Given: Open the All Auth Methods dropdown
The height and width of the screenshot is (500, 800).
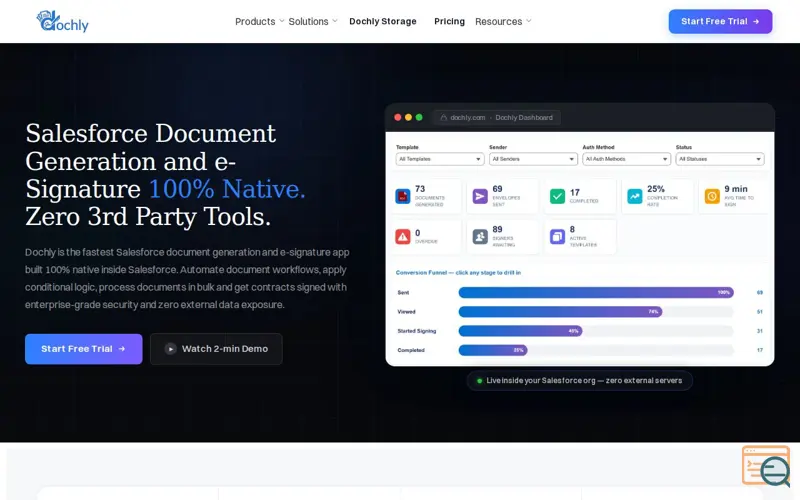Looking at the screenshot, I should point(627,159).
